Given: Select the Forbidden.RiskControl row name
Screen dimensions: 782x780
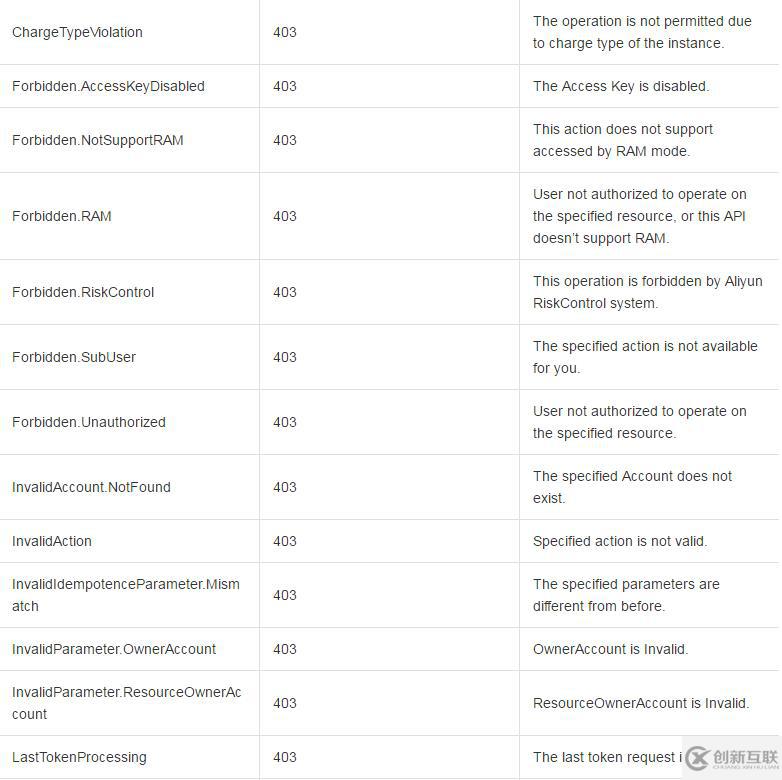Looking at the screenshot, I should tap(83, 292).
